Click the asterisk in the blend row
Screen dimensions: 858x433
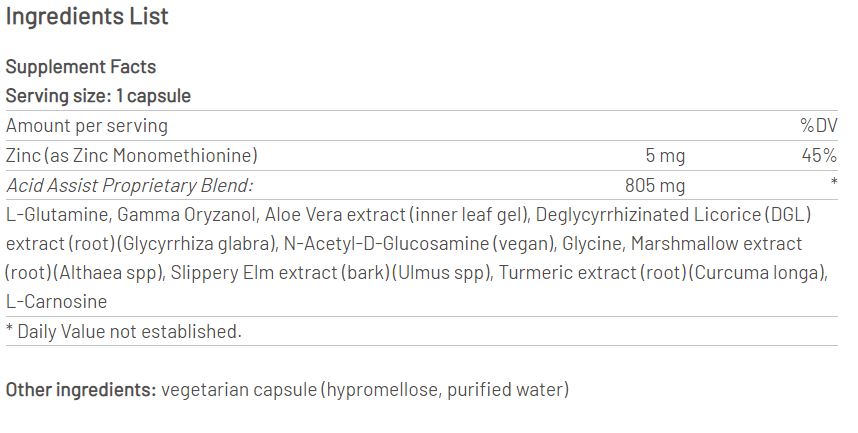click(833, 185)
